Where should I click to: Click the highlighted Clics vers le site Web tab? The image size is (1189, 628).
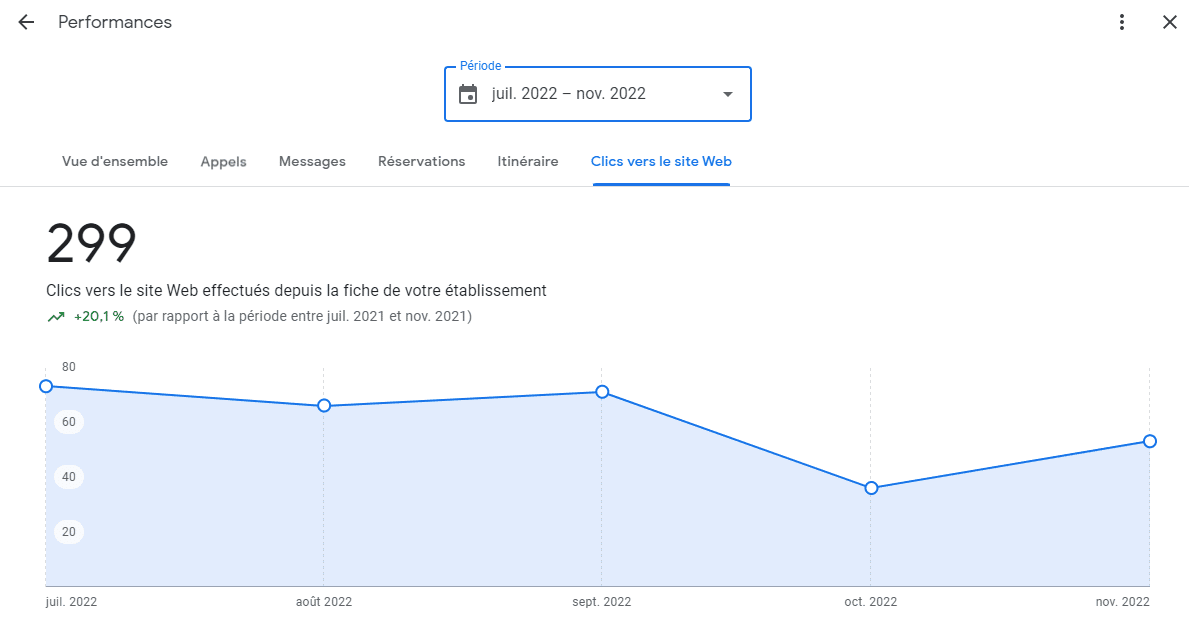click(x=660, y=161)
